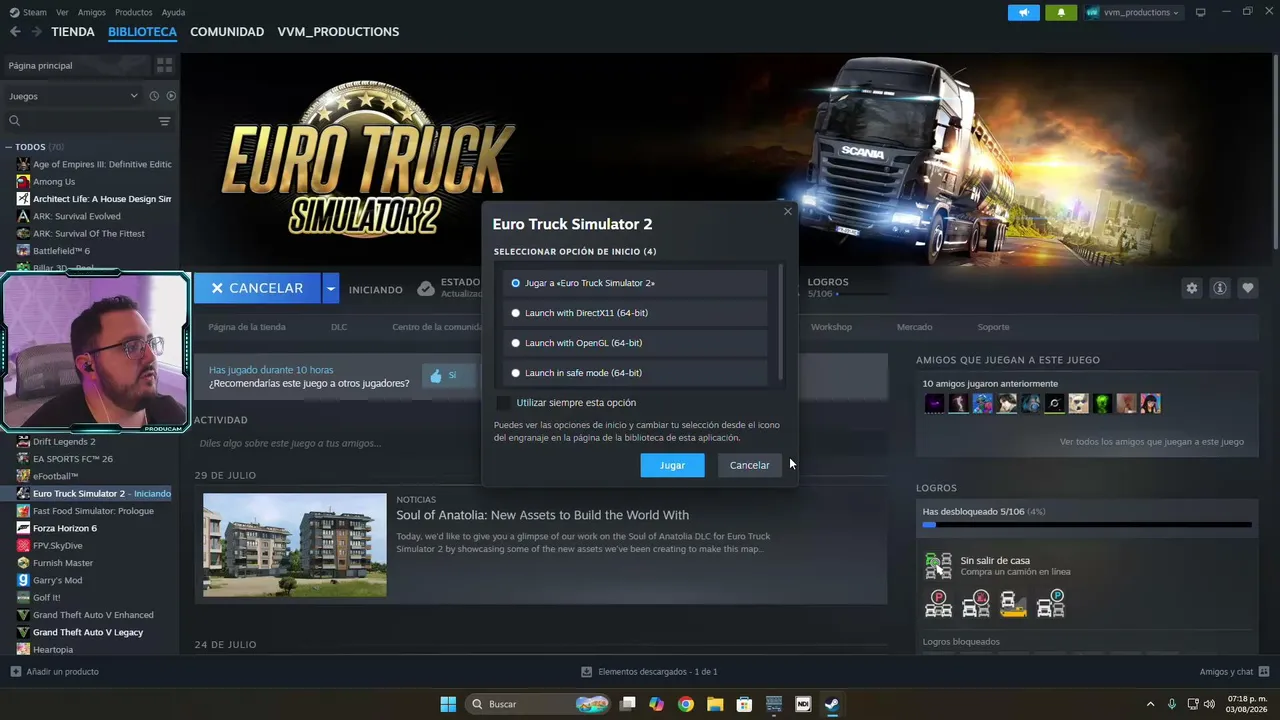This screenshot has width=1280, height=720.
Task: Open NDI app on the taskbar
Action: coord(803,704)
